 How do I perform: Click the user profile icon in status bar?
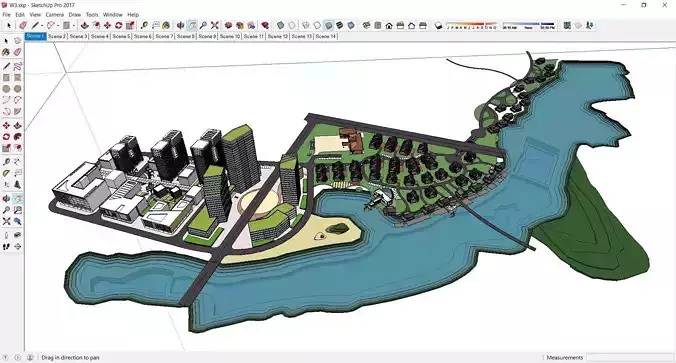click(30, 357)
